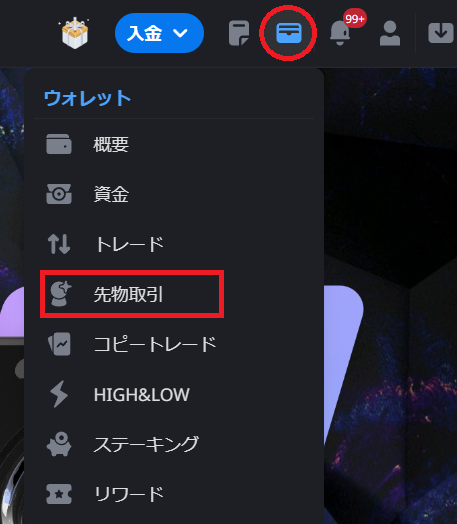Select トレード wallet entry
The width and height of the screenshot is (457, 524).
pyautogui.click(x=174, y=244)
